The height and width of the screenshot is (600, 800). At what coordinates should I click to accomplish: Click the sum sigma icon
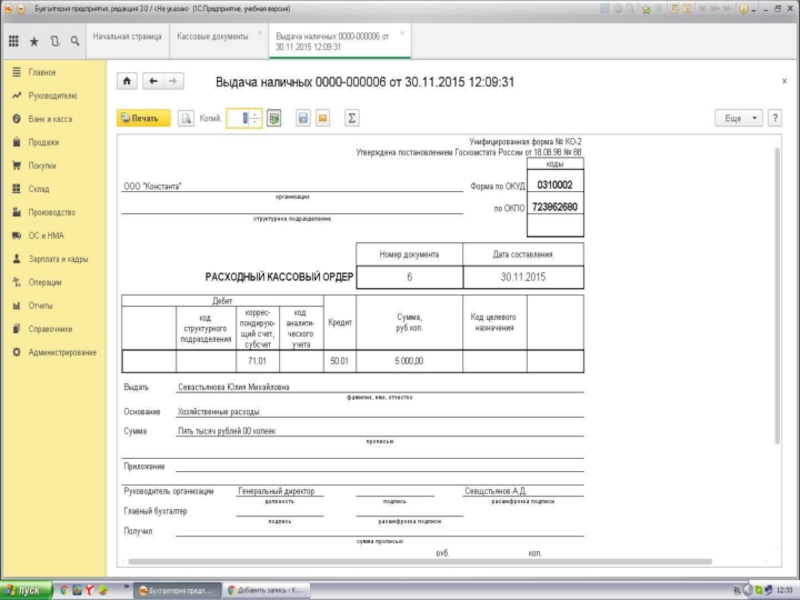pos(351,118)
